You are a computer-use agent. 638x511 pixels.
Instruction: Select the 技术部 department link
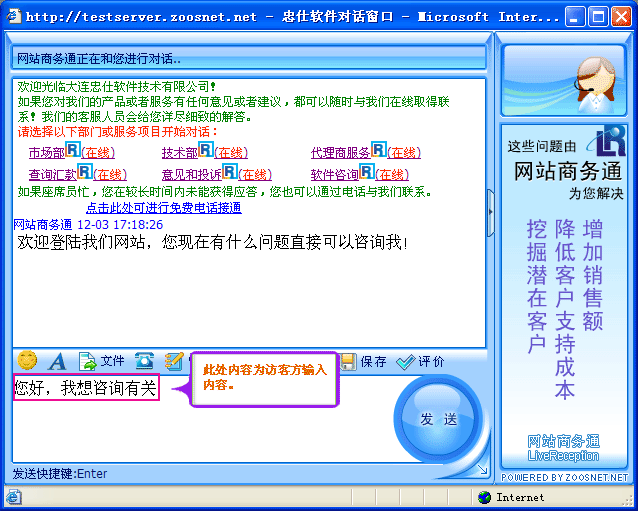[180, 153]
